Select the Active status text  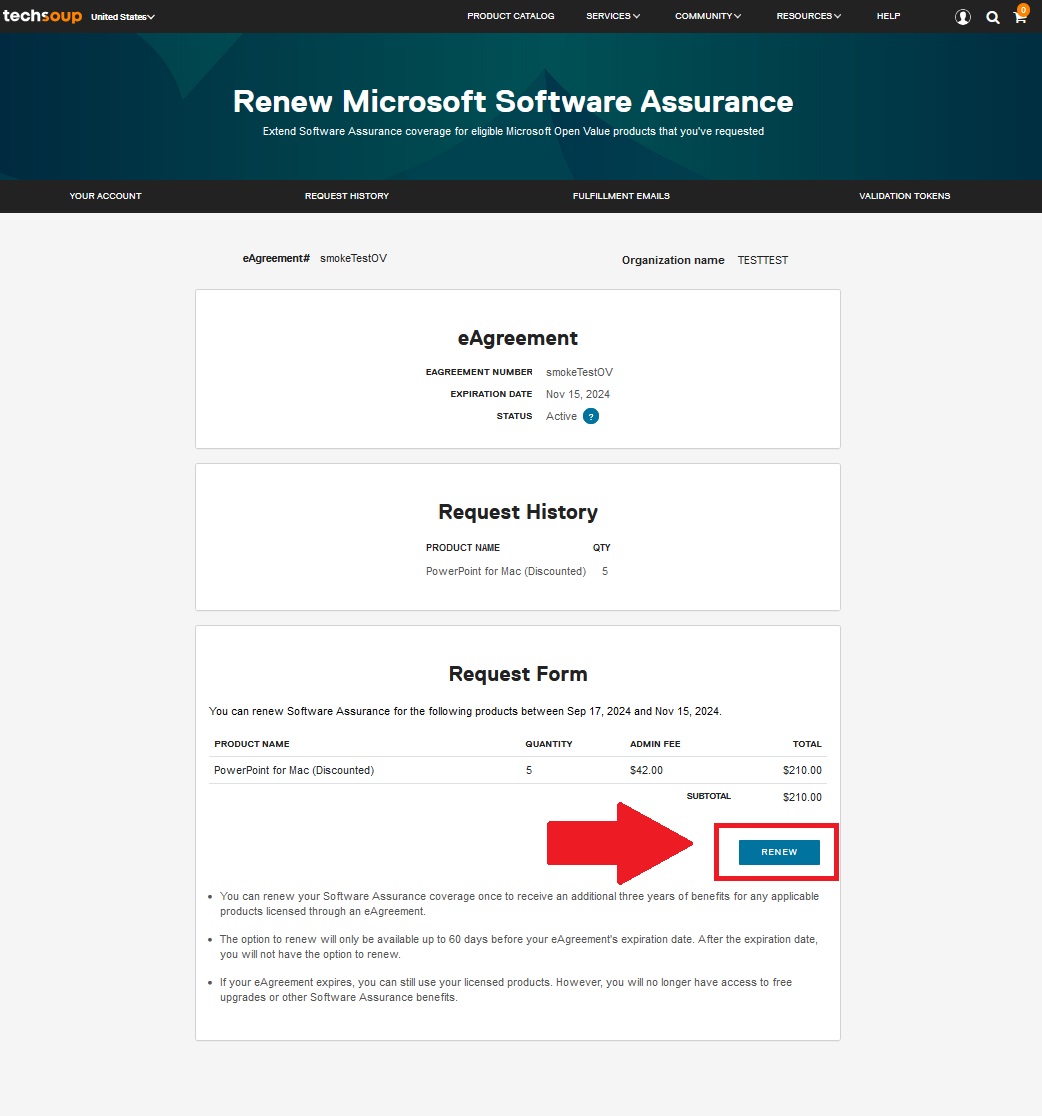pos(562,416)
